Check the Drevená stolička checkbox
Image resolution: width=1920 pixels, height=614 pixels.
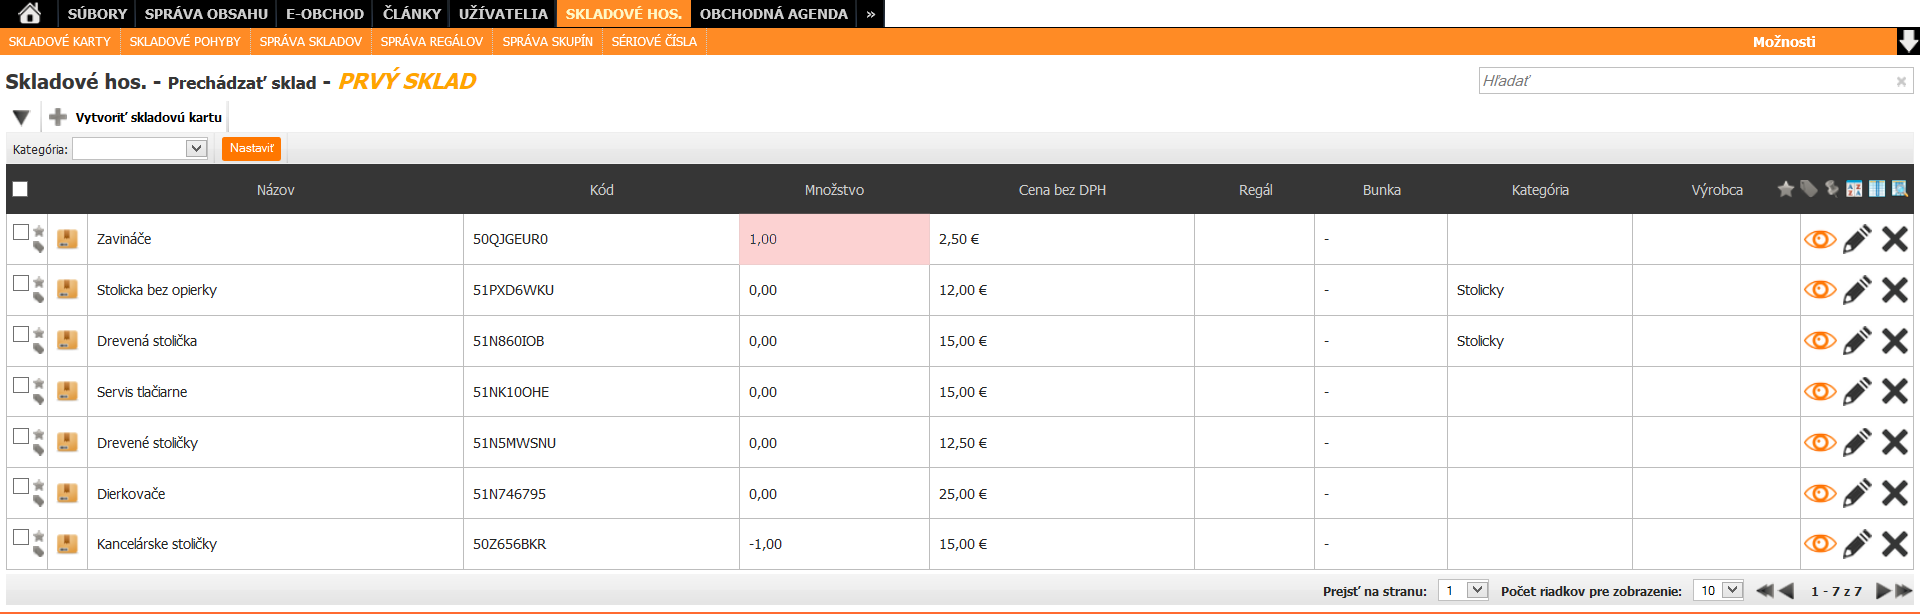[21, 334]
